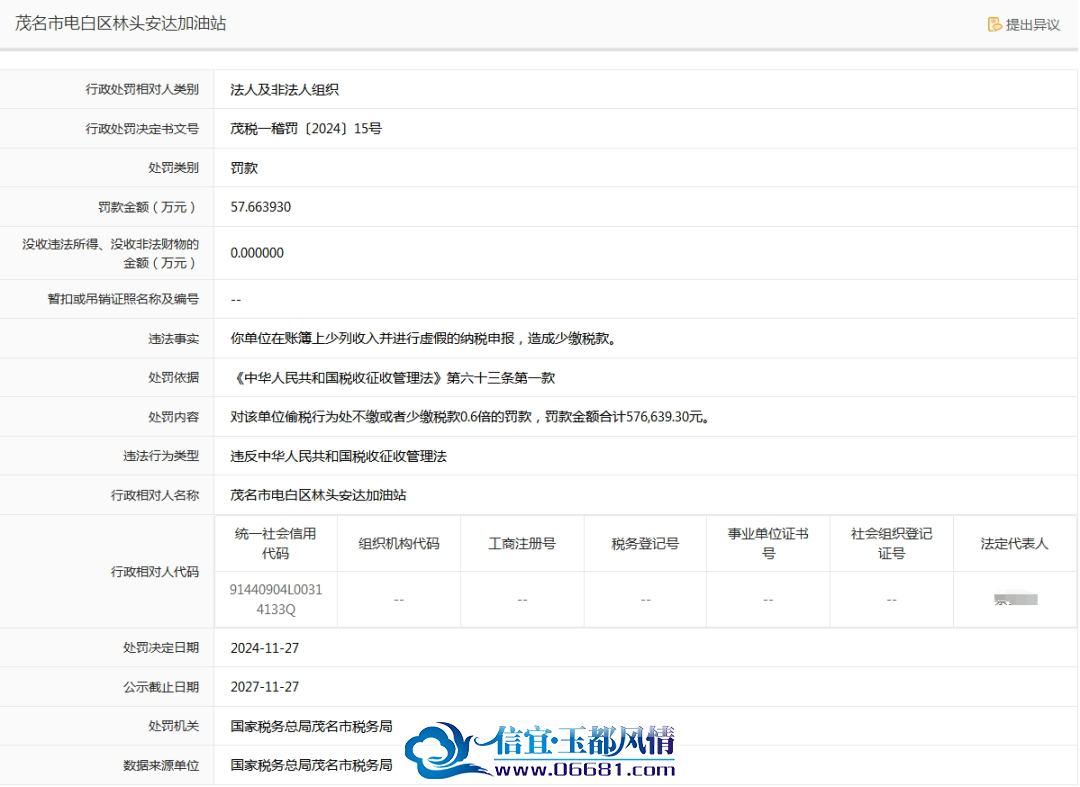Click the 社会组织登记证号 column header
The image size is (1080, 787).
[891, 543]
